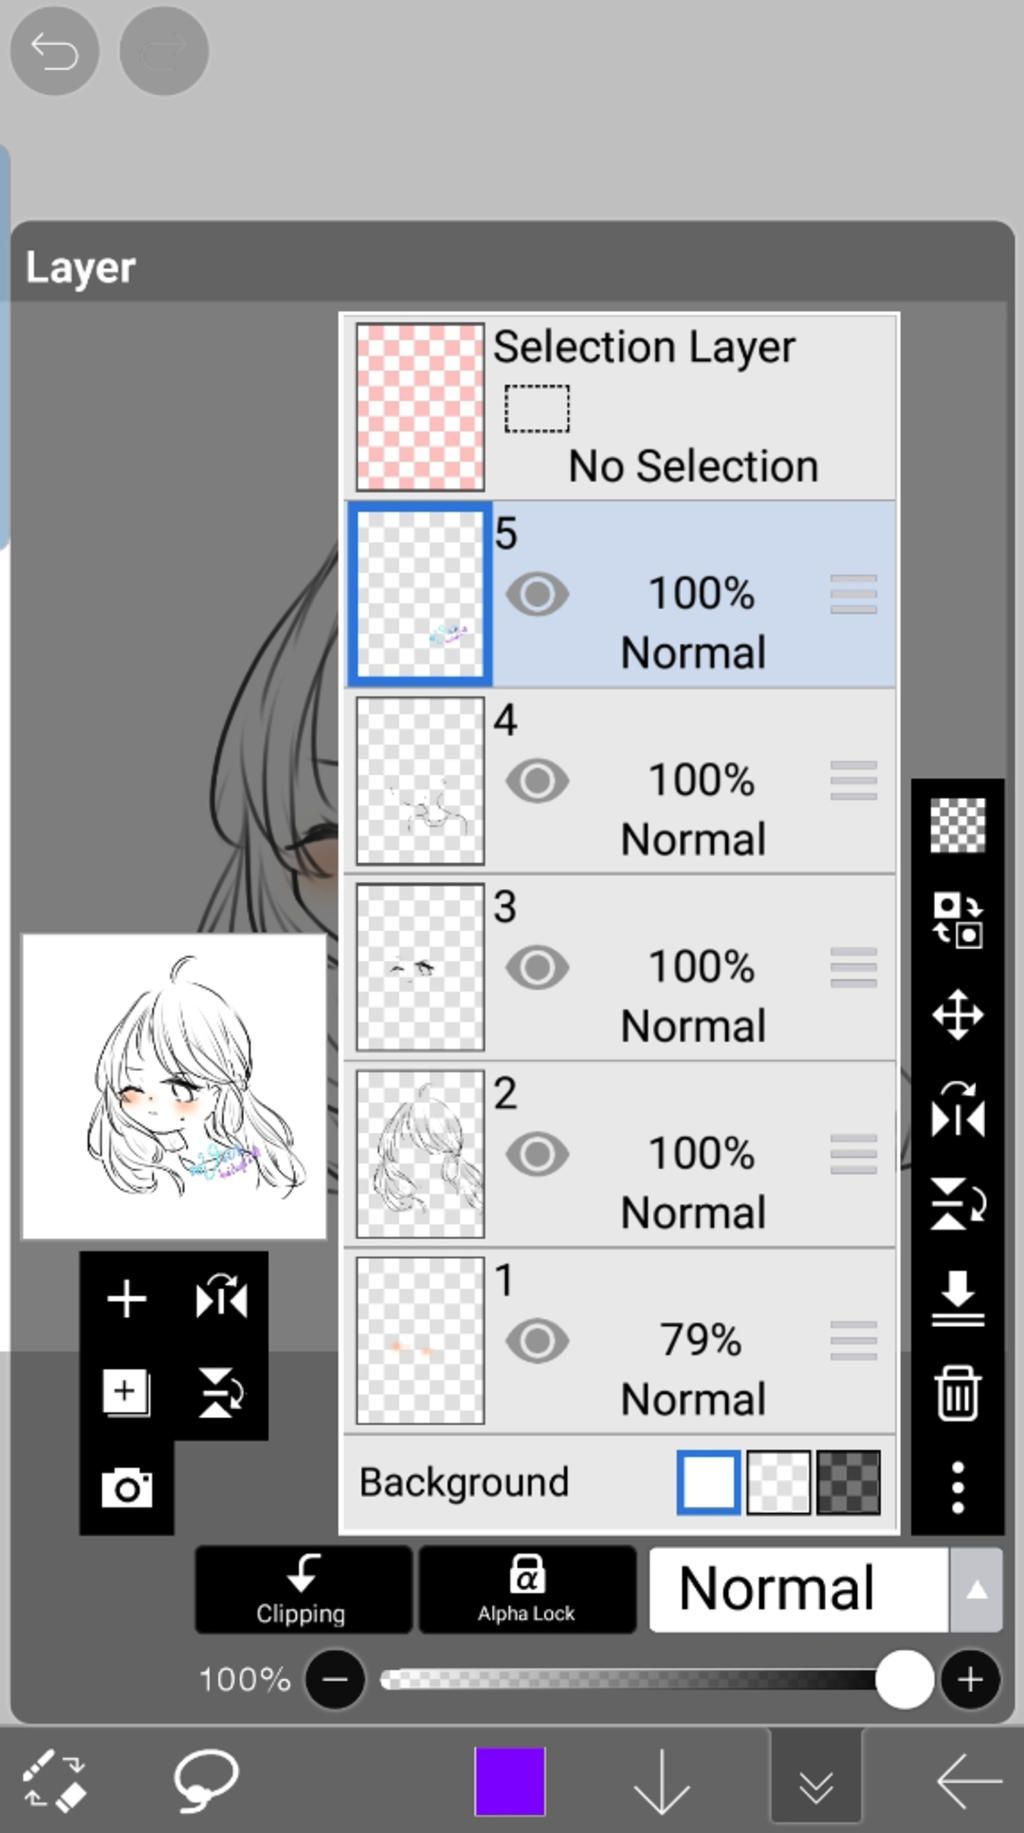Hide layer 5 using its eye icon
Image resolution: width=1024 pixels, height=1833 pixels.
(537, 595)
